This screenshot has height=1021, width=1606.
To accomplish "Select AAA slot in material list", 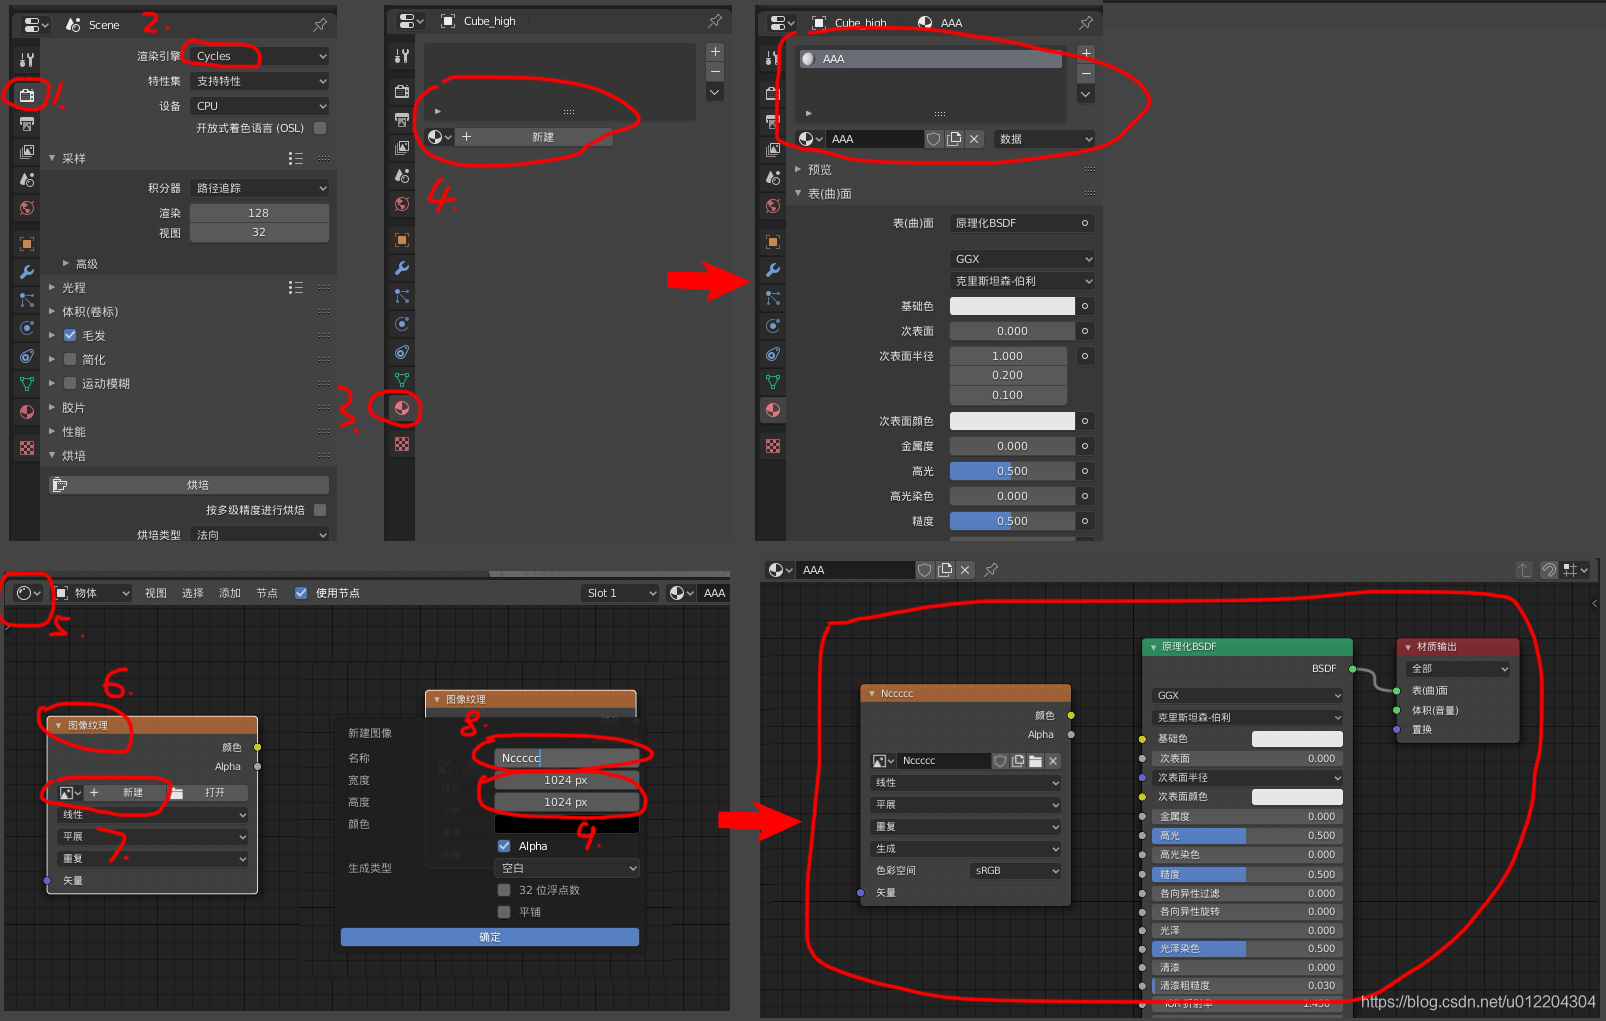I will (930, 59).
